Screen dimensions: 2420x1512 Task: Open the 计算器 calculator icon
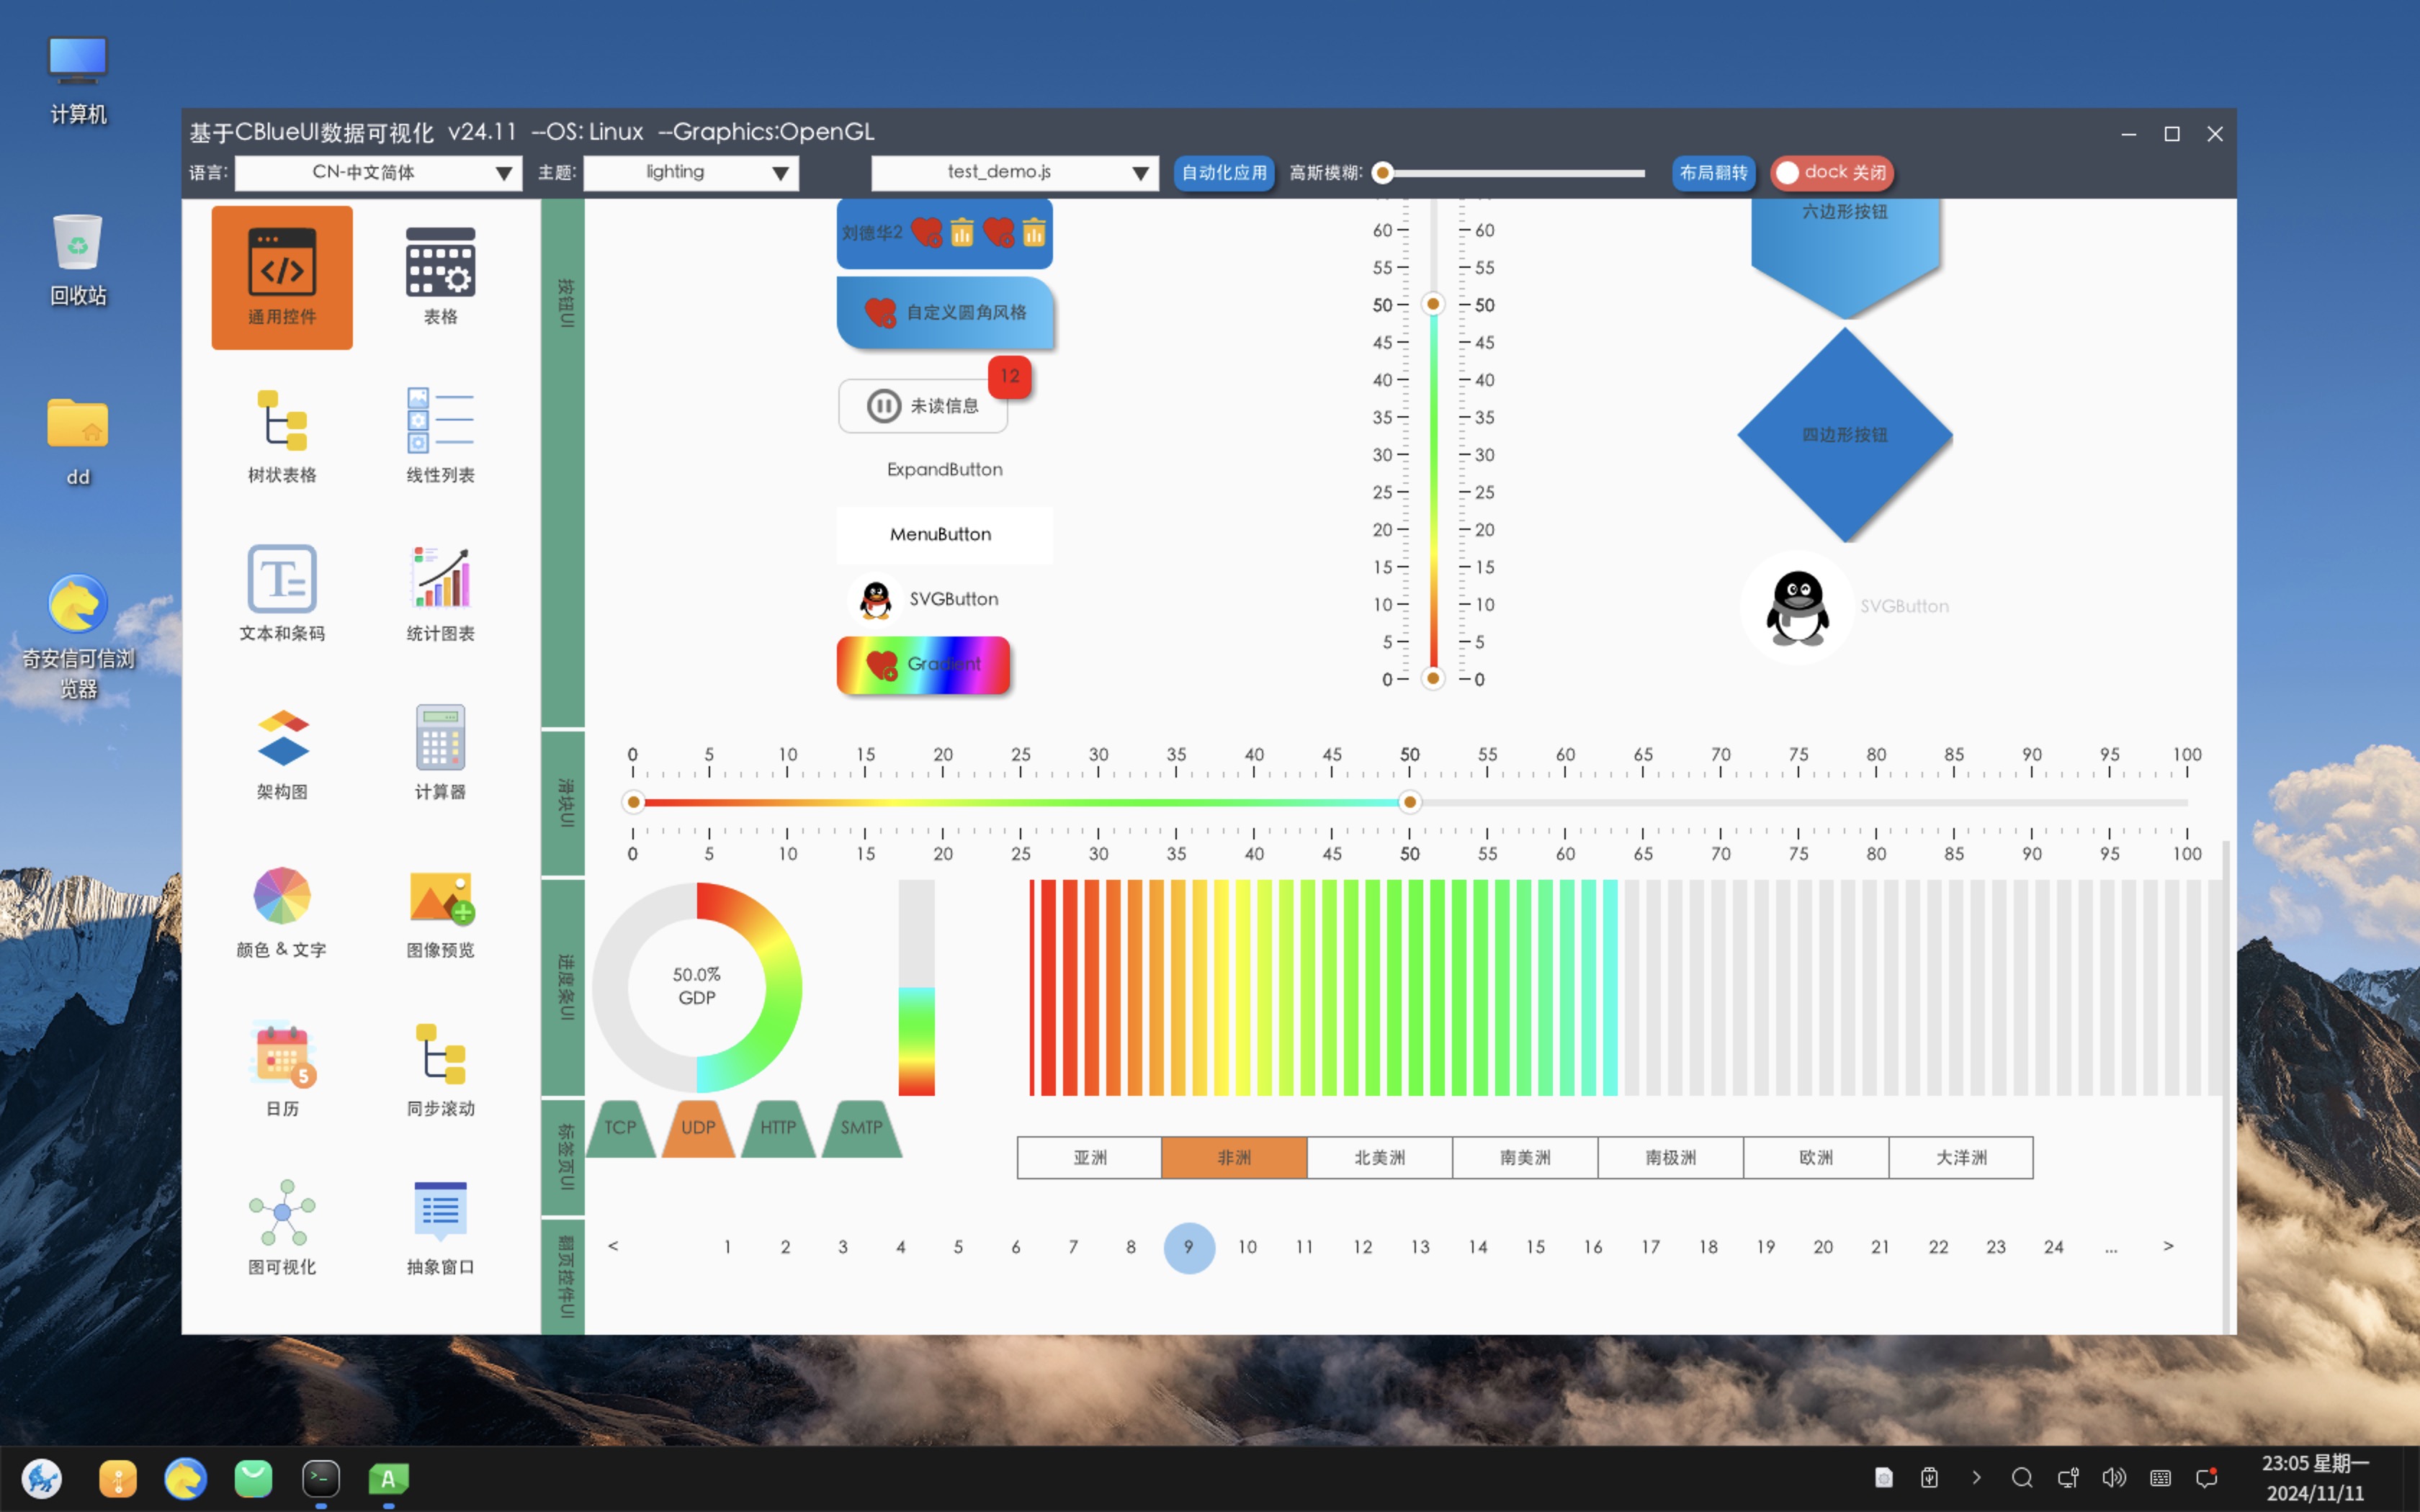tap(440, 737)
